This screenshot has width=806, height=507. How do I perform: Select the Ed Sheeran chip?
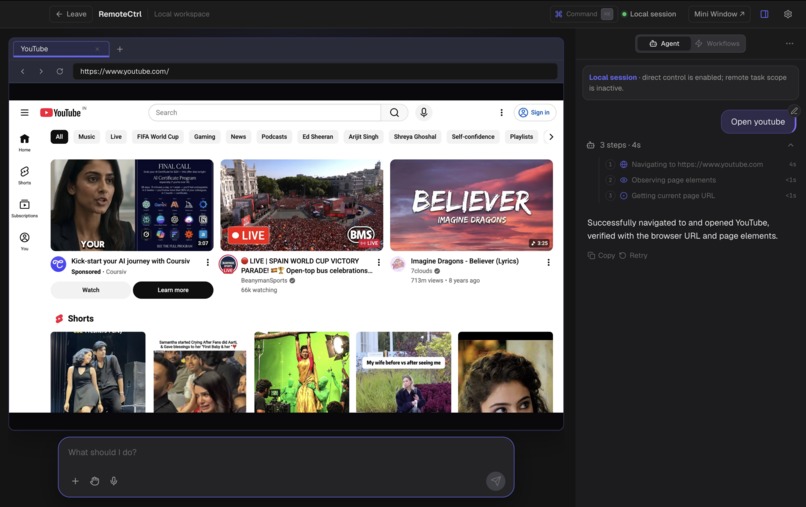point(318,137)
